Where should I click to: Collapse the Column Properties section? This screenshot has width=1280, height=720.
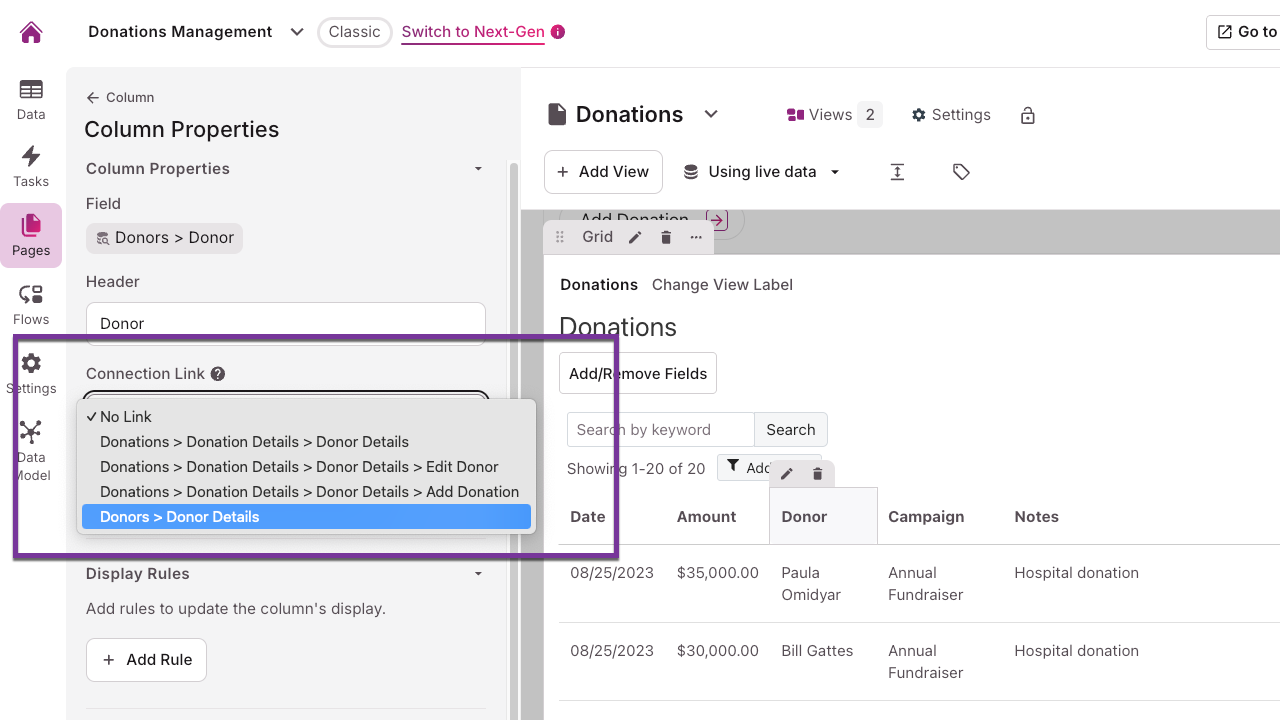point(478,169)
